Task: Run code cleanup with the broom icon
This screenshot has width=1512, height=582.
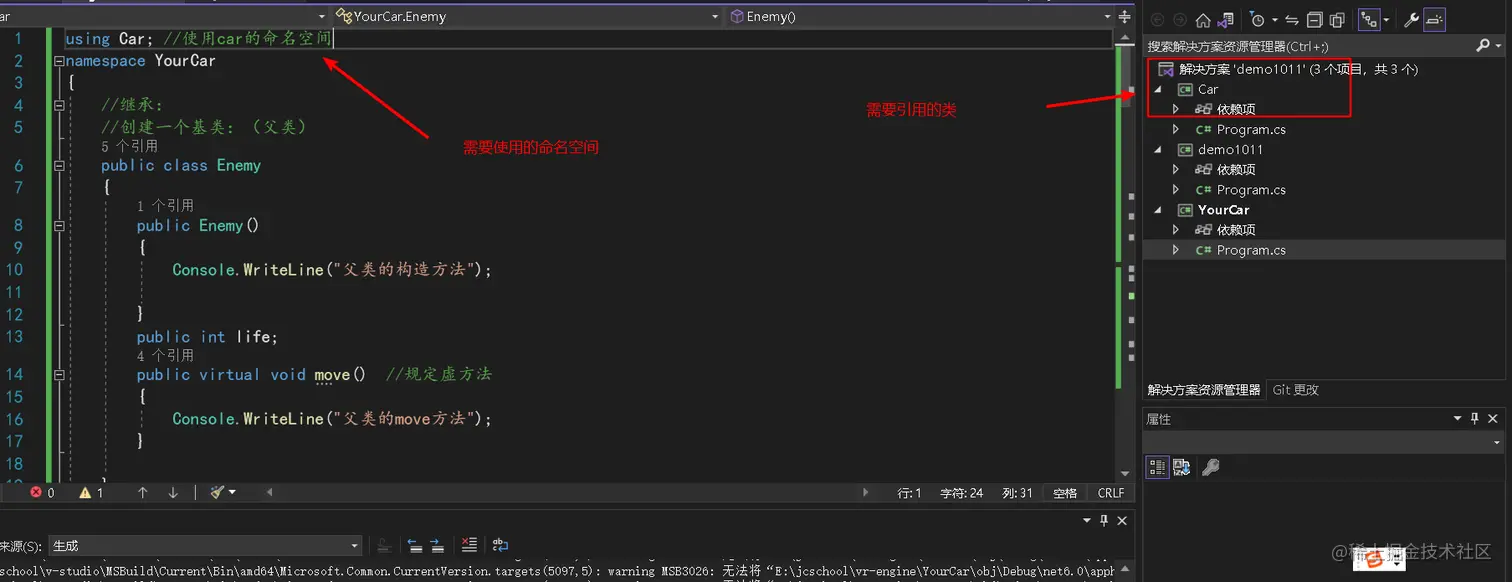Action: (x=217, y=493)
